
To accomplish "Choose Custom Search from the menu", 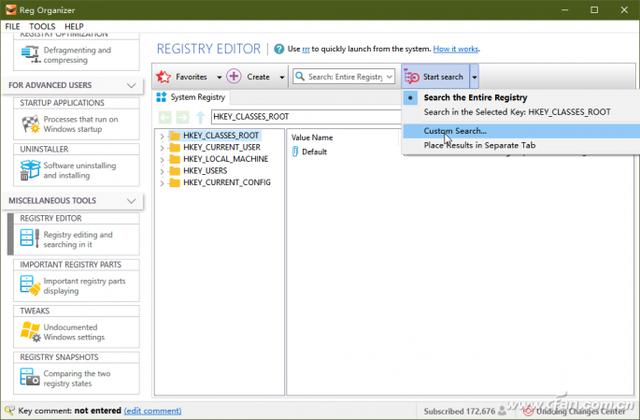I will 455,131.
